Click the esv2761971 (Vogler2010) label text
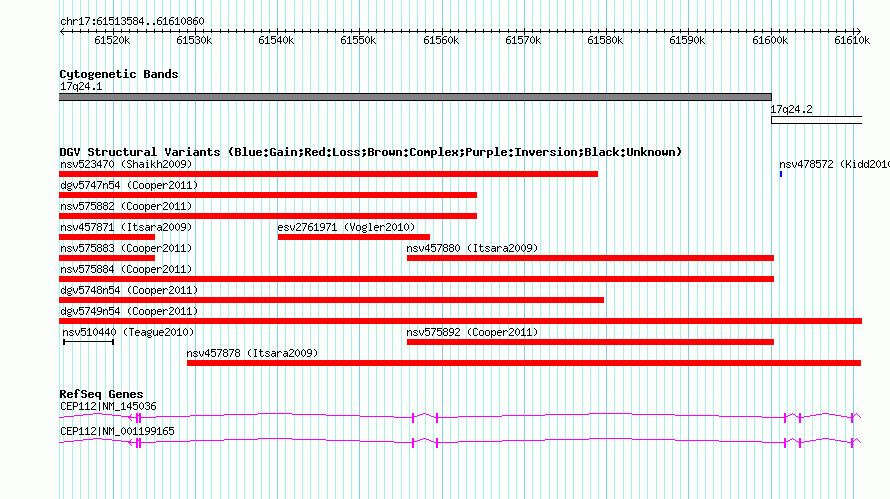This screenshot has height=499, width=890. pos(346,227)
